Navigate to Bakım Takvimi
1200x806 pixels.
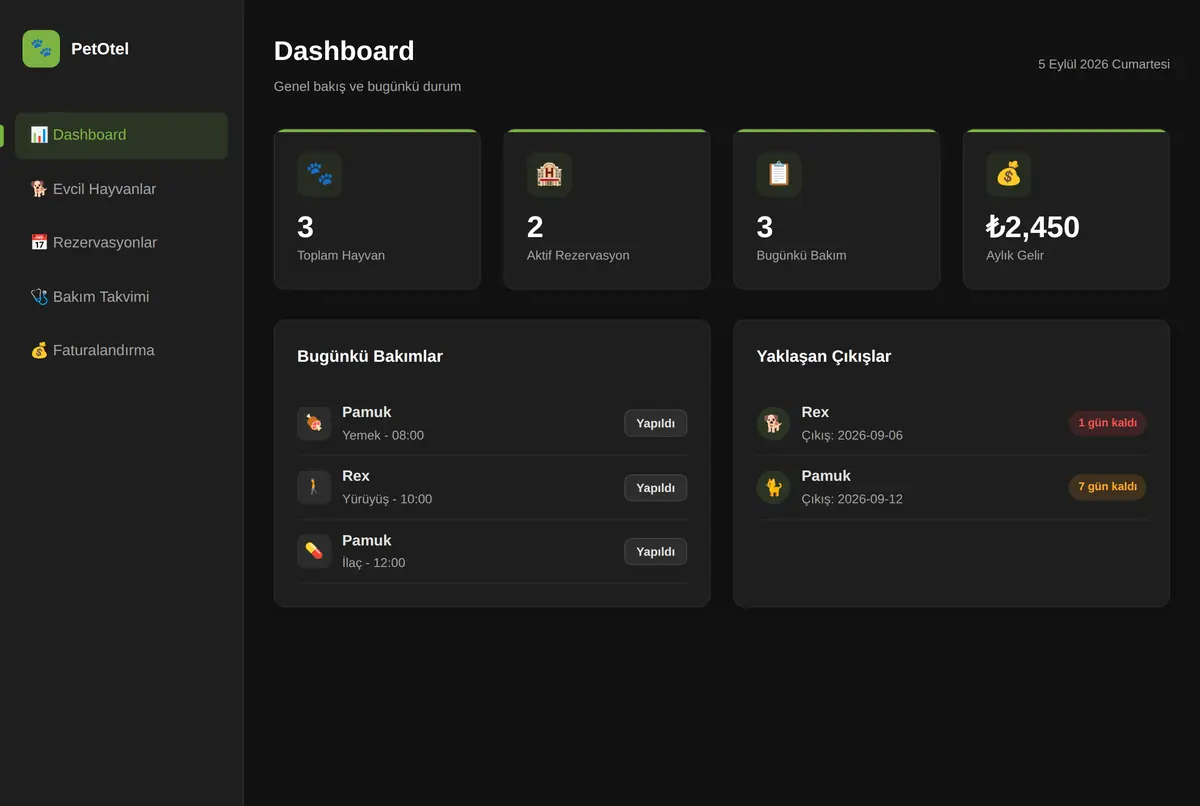(x=121, y=297)
